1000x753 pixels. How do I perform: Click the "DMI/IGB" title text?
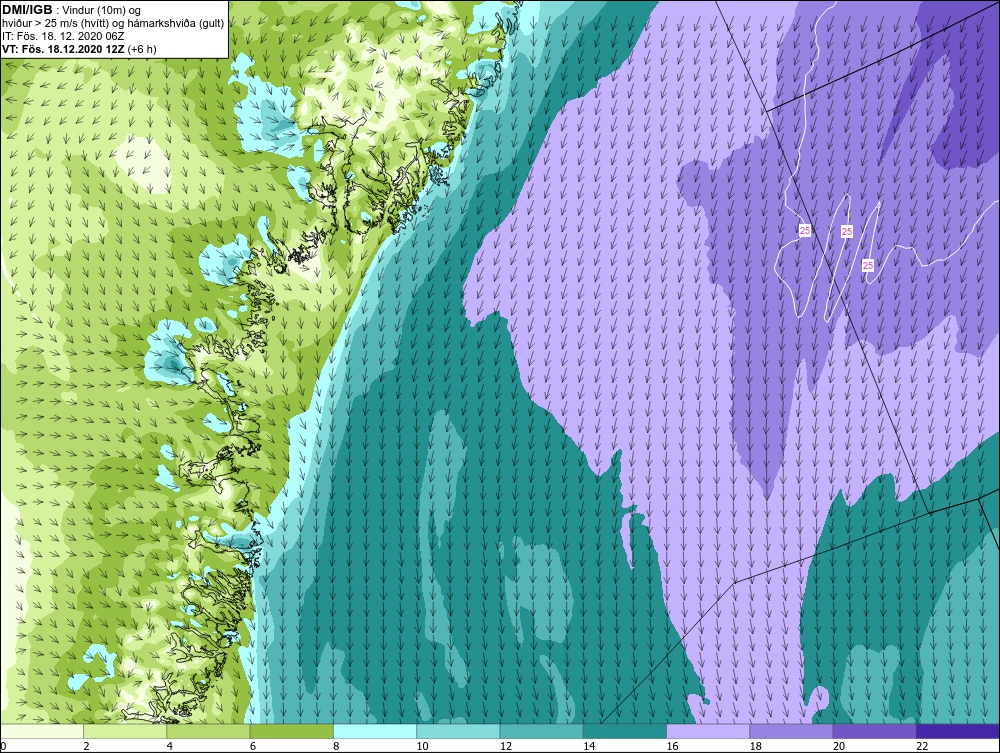pyautogui.click(x=27, y=10)
